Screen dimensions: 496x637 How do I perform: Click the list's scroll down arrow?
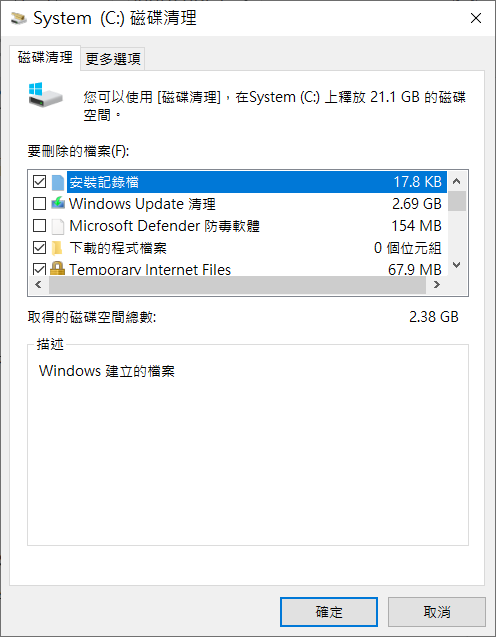(x=457, y=265)
